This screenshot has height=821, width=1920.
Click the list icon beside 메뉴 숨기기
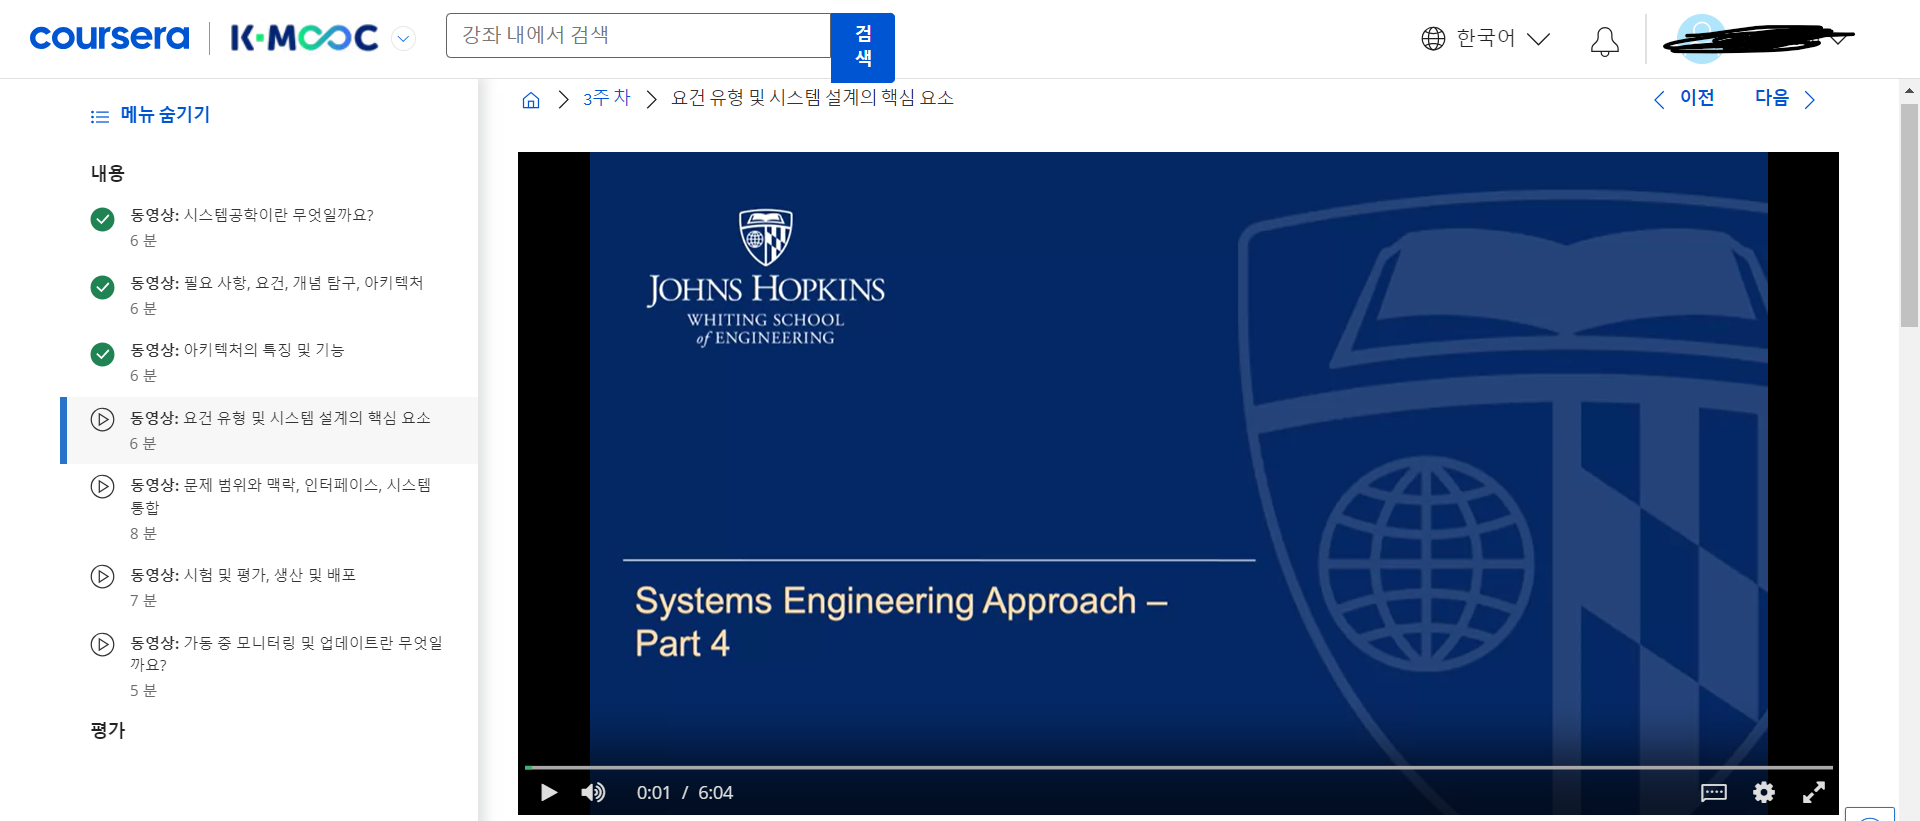[100, 117]
